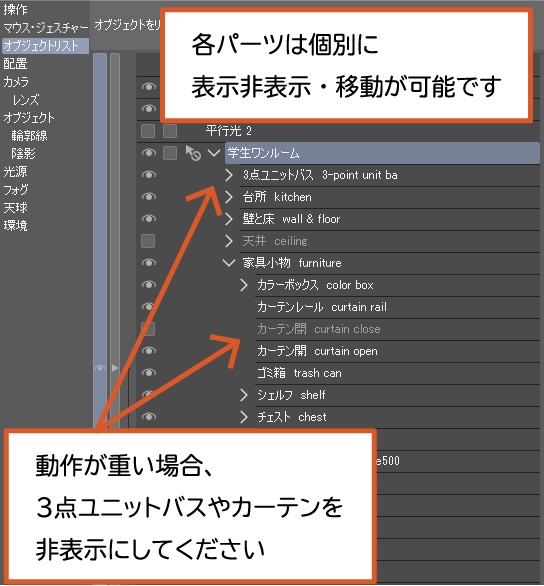Hide the カラーボックス color box part
Viewport: 544px width, 586px height.
[149, 285]
